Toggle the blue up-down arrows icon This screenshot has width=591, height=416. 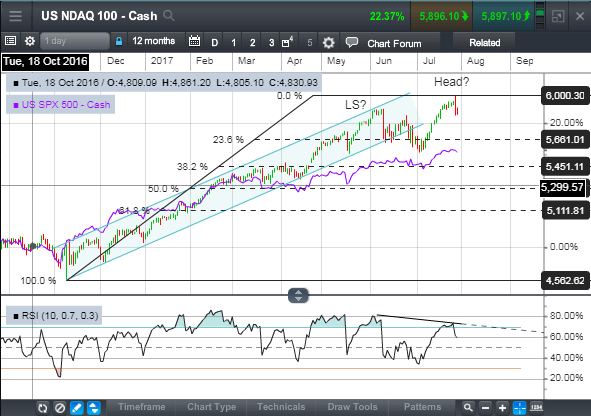[x=93, y=408]
